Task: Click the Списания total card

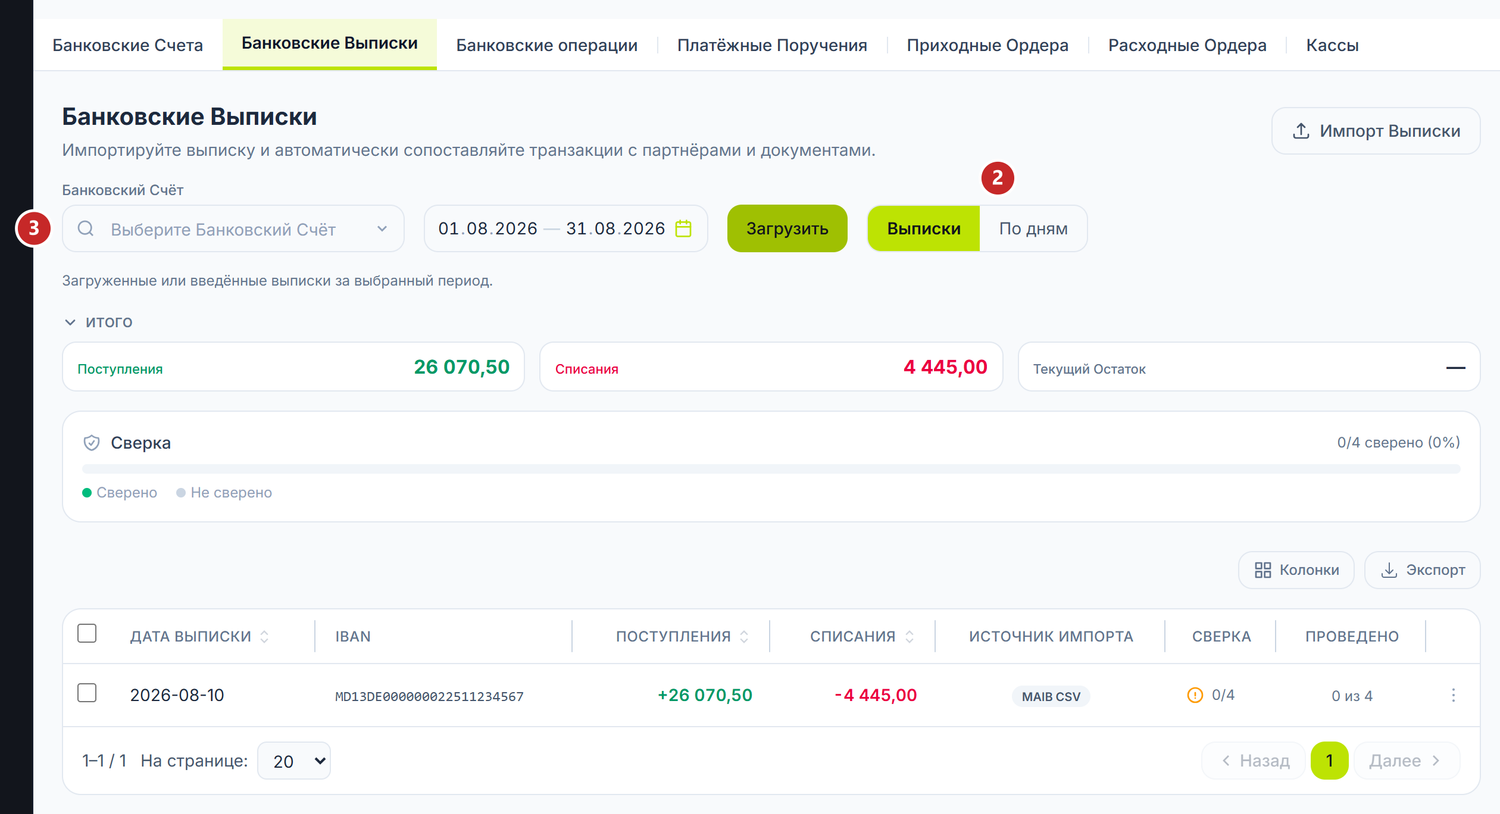Action: [x=771, y=367]
